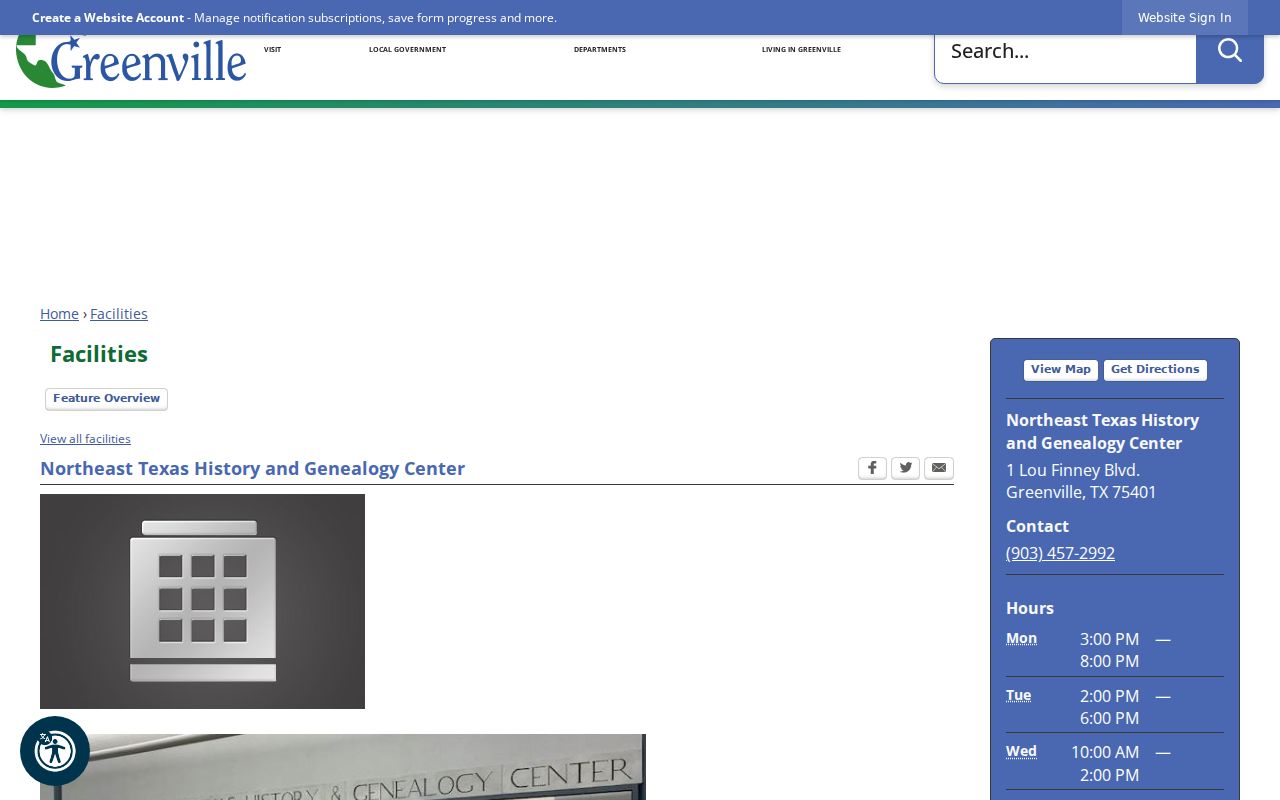Open the Facilities breadcrumb link
1280x800 pixels.
[x=119, y=314]
